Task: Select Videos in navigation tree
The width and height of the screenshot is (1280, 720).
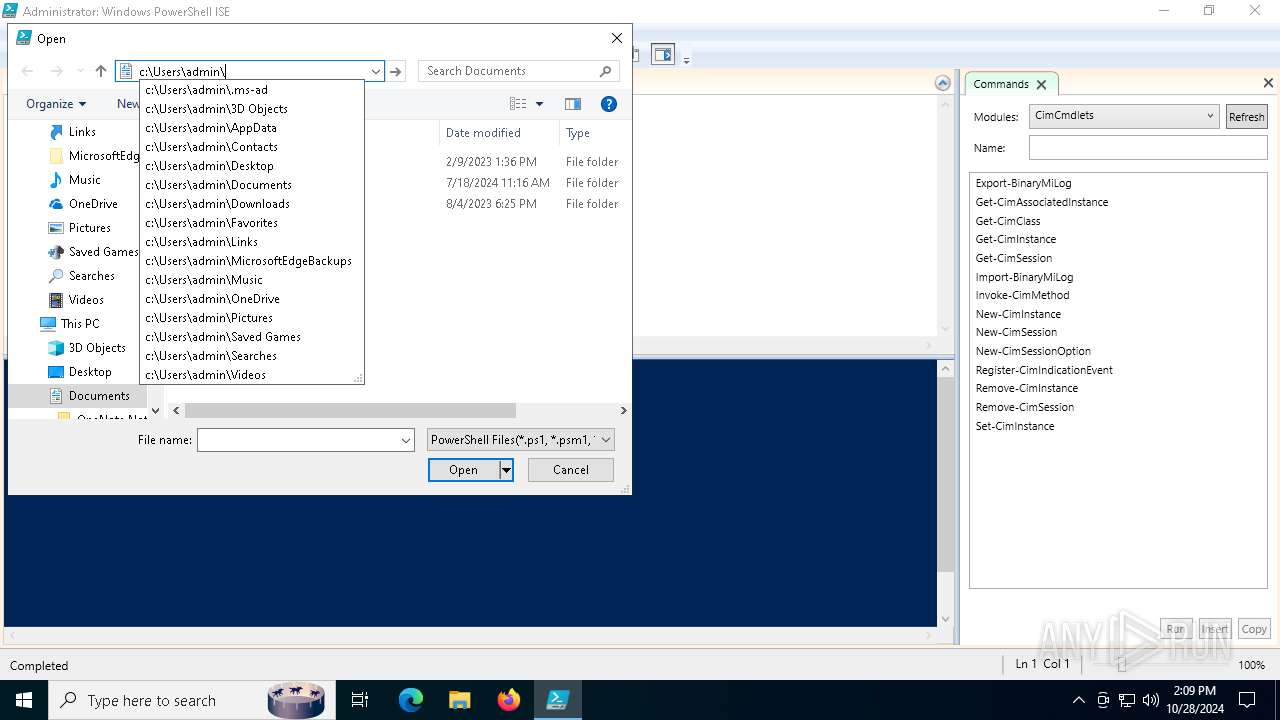Action: (86, 300)
